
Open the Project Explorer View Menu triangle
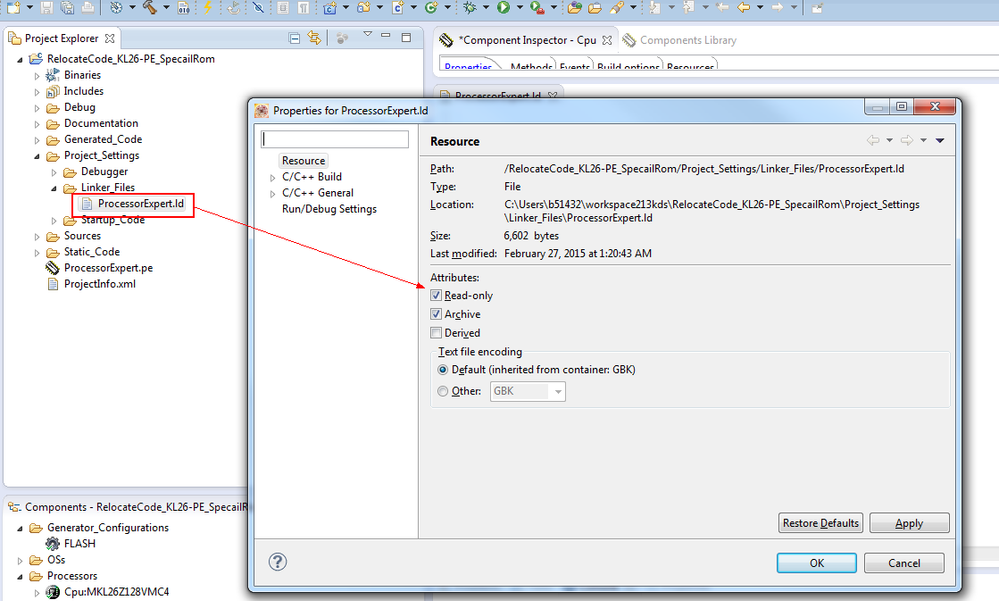(x=368, y=34)
